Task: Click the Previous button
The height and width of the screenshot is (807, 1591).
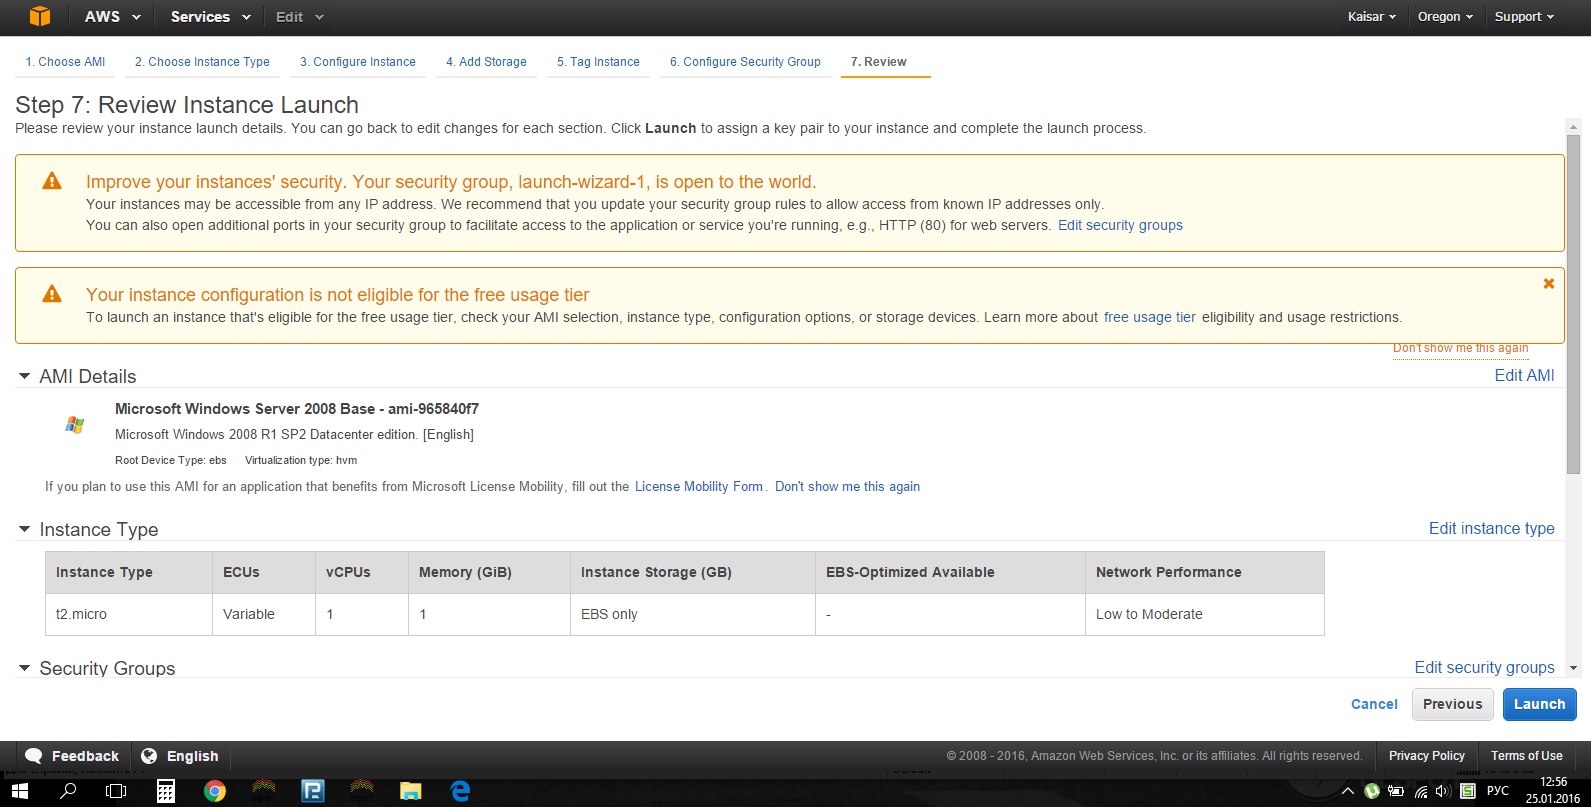Action: (1452, 704)
